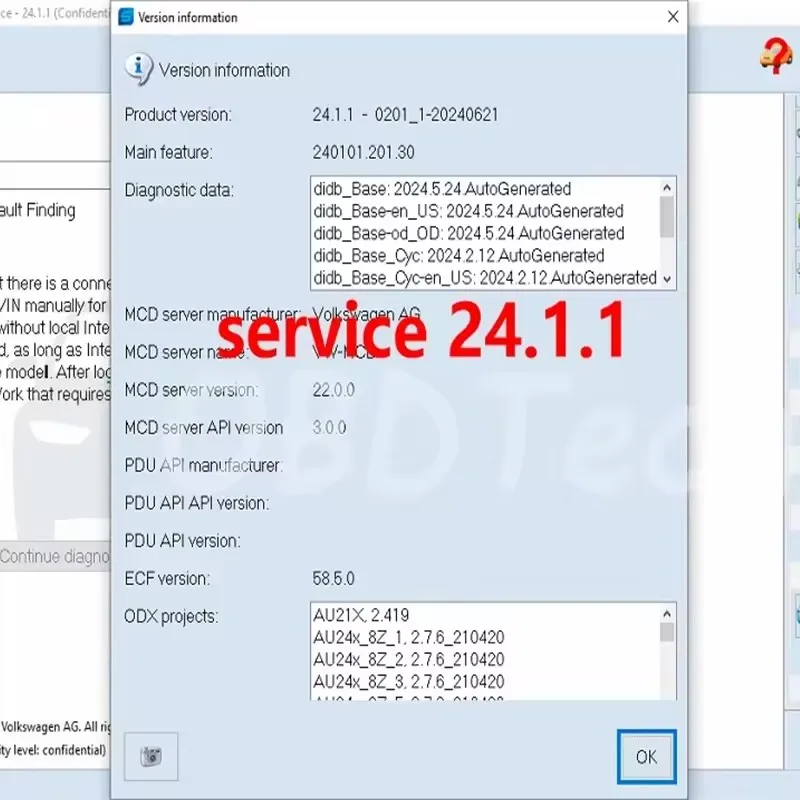Click MCD server API version 3.0.0
The image size is (800, 800).
click(329, 428)
